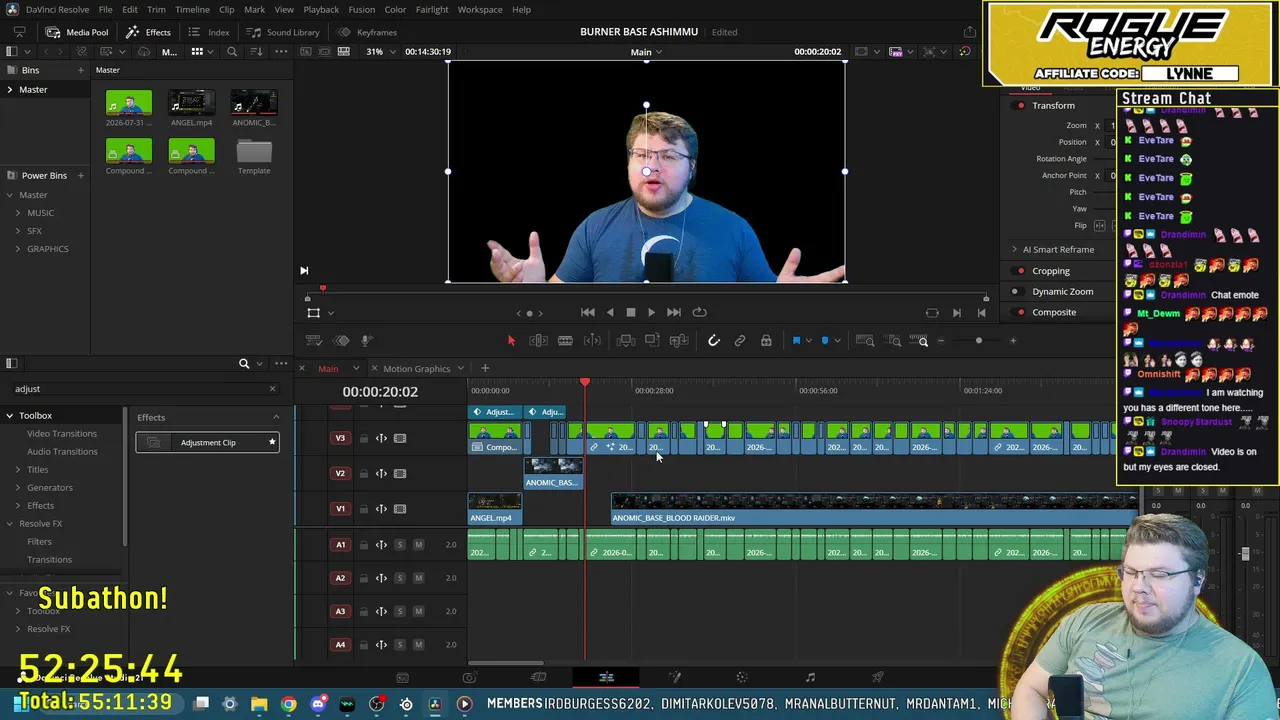Expand AI Smart Reframe section
1280x720 pixels.
pos(1014,250)
